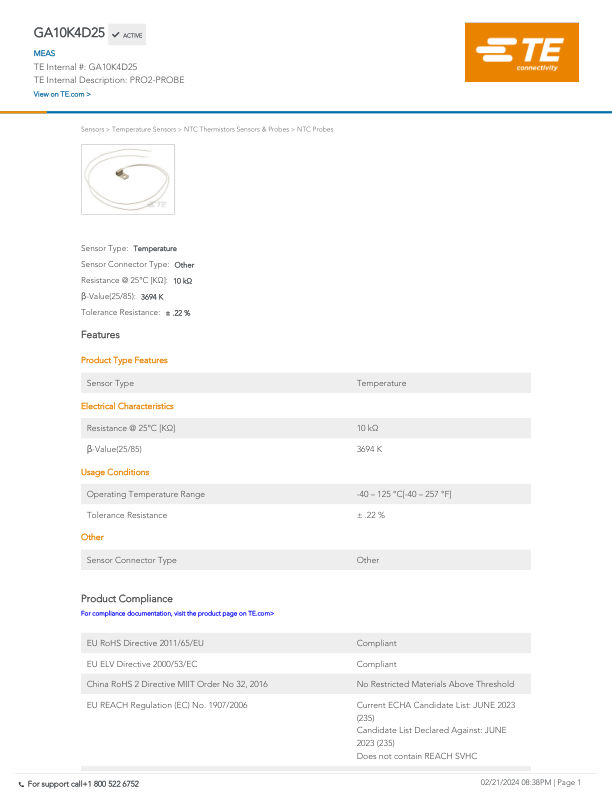
Task: Click '± .22 %' summary tolerance value
Action: point(178,313)
